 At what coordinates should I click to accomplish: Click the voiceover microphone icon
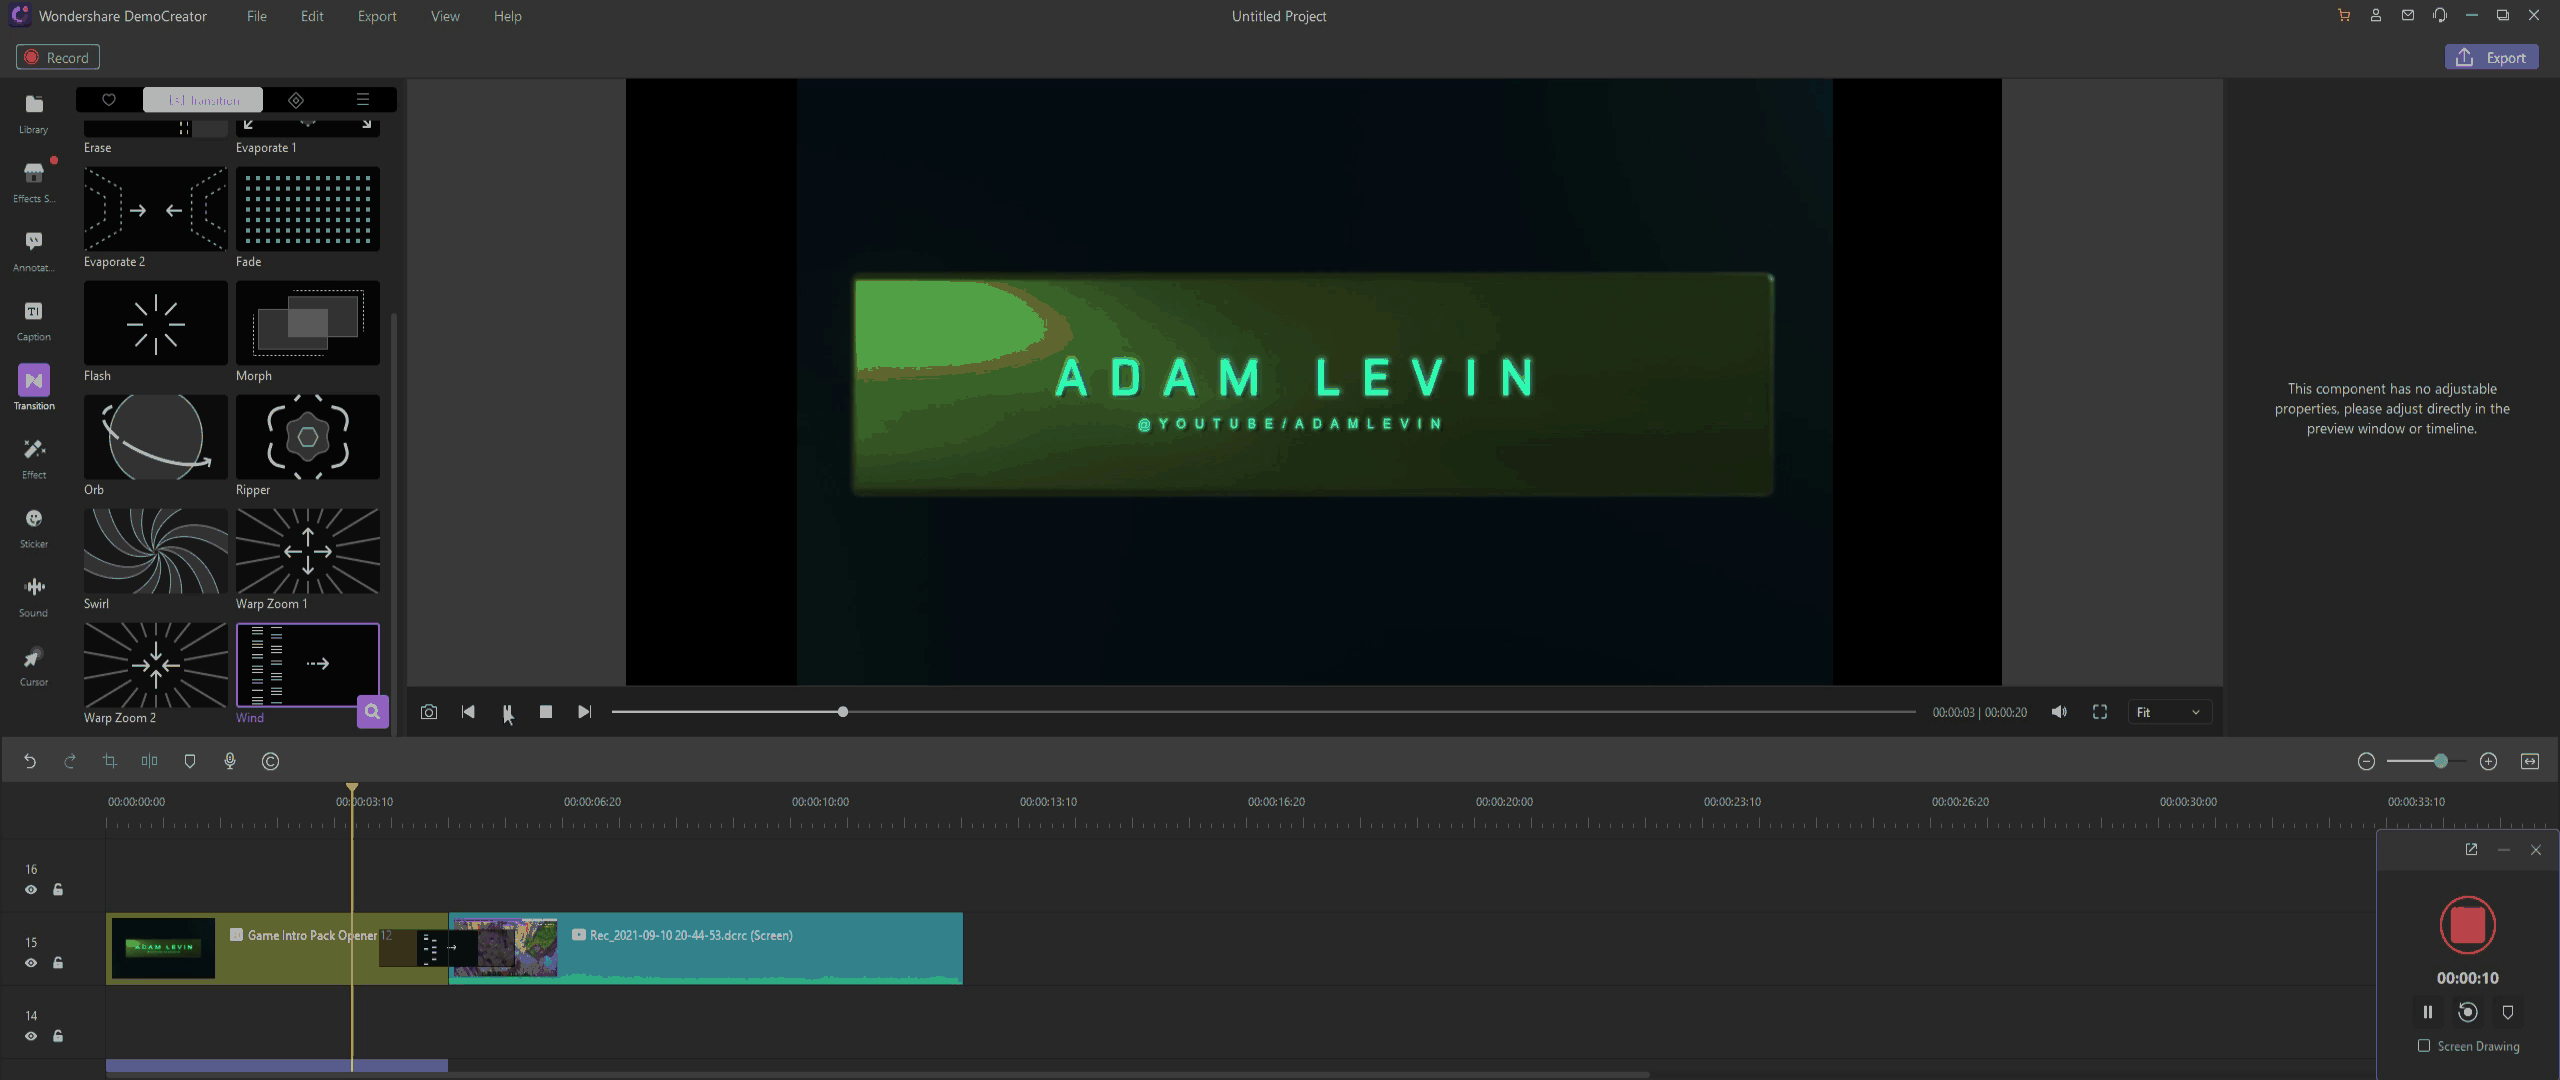click(x=230, y=762)
